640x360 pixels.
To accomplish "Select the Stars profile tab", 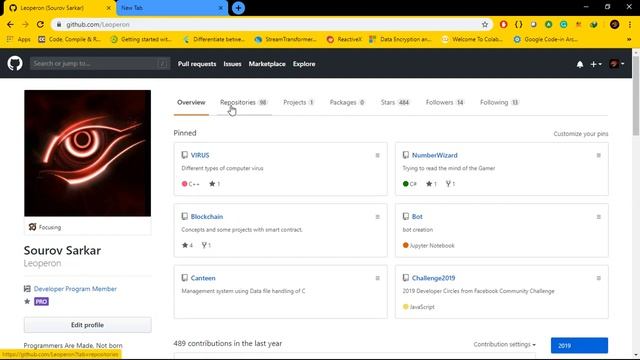I will click(x=395, y=102).
